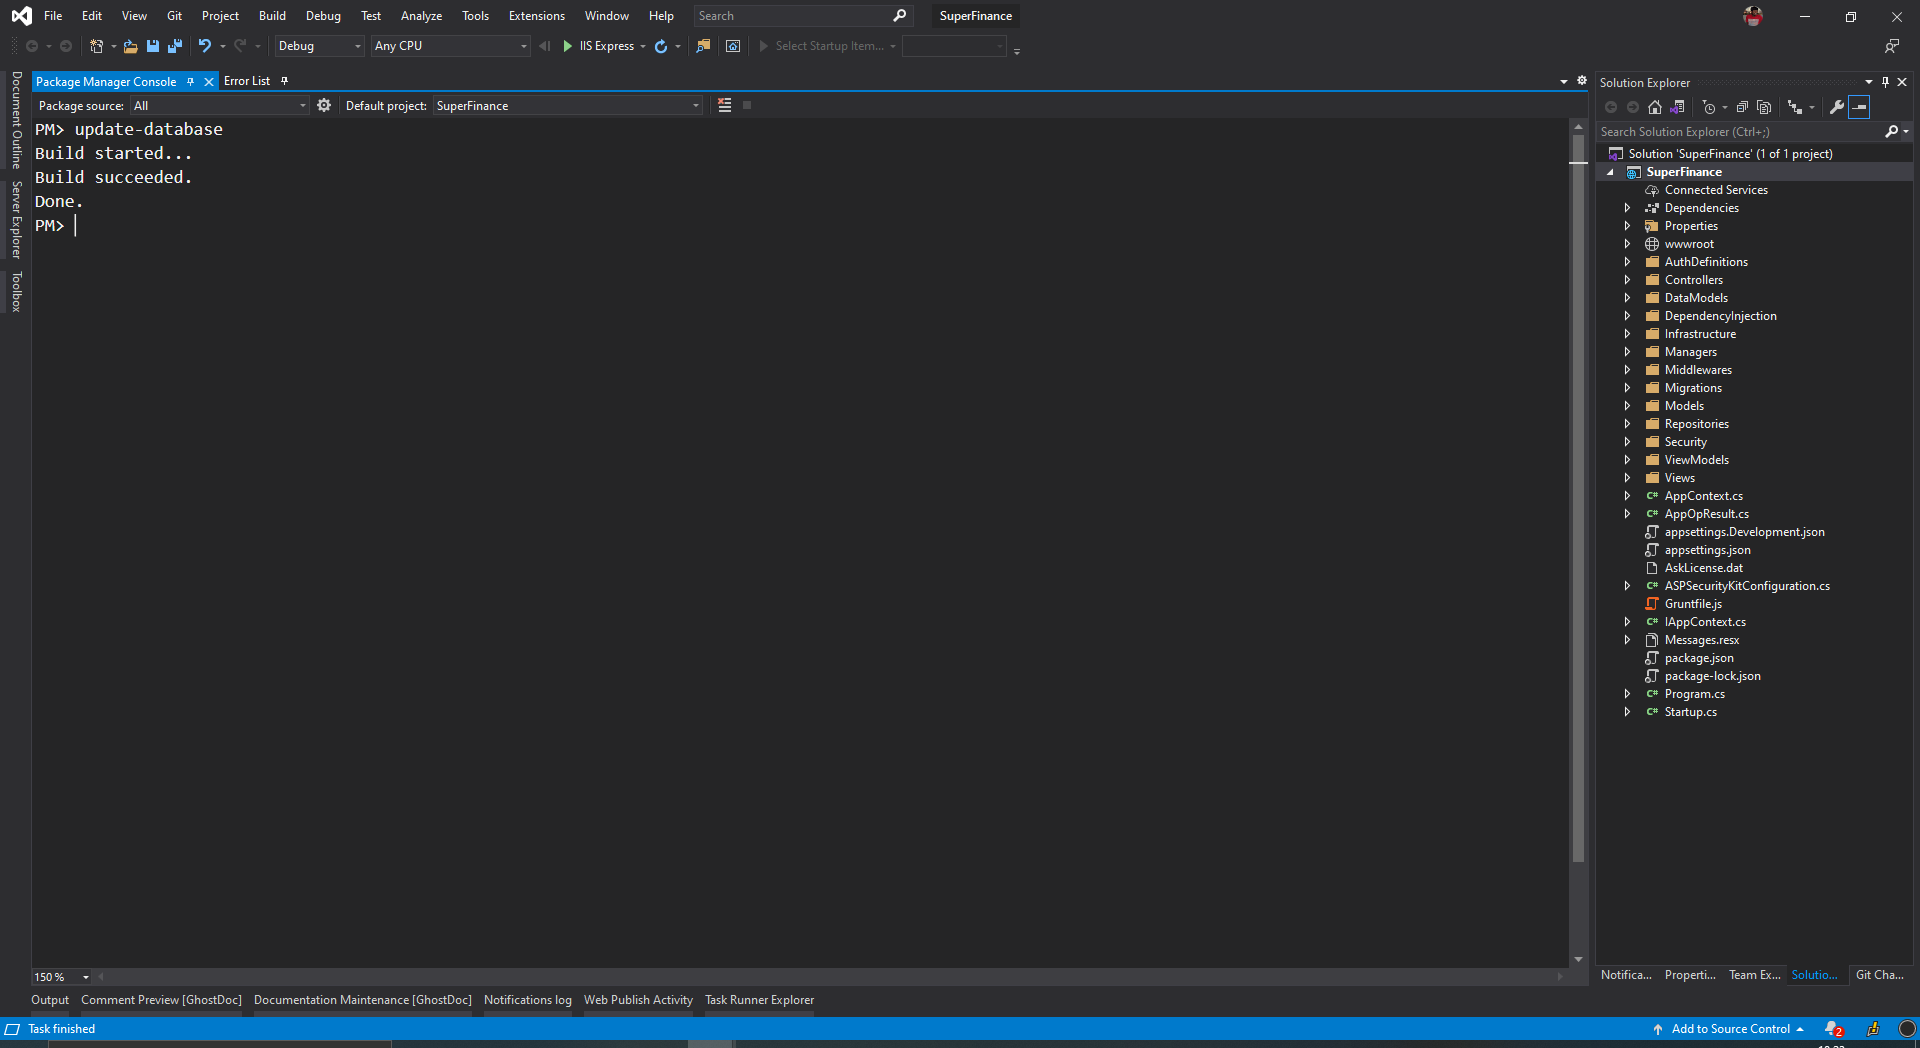Click the New Item toolbar icon

[x=97, y=46]
